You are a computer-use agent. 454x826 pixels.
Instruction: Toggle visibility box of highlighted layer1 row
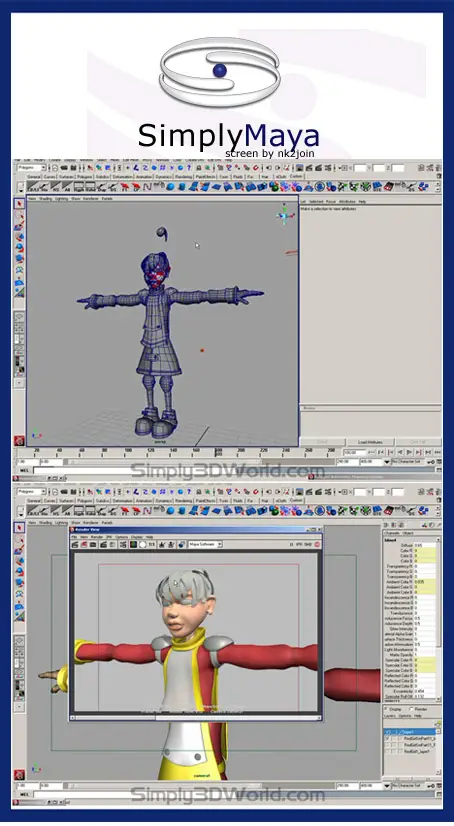coord(388,732)
